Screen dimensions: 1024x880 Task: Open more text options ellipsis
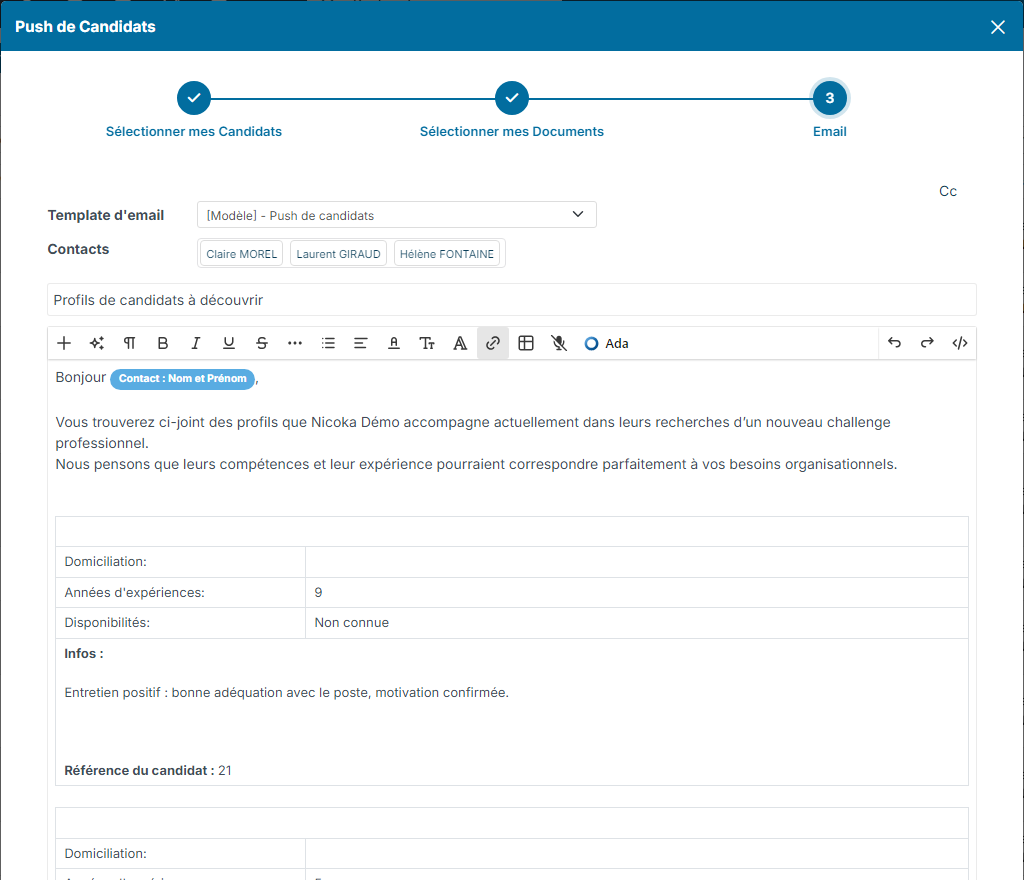point(295,343)
